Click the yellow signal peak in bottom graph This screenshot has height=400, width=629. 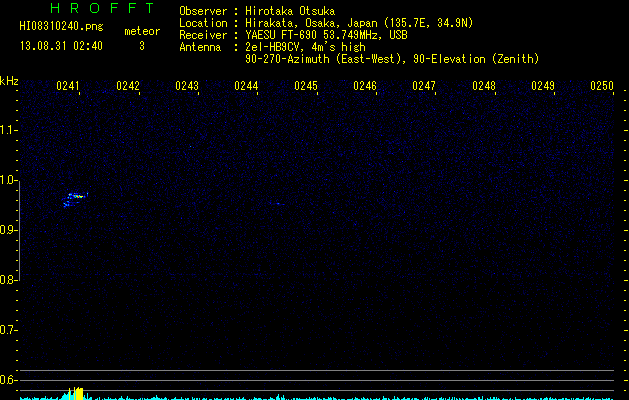[x=76, y=393]
